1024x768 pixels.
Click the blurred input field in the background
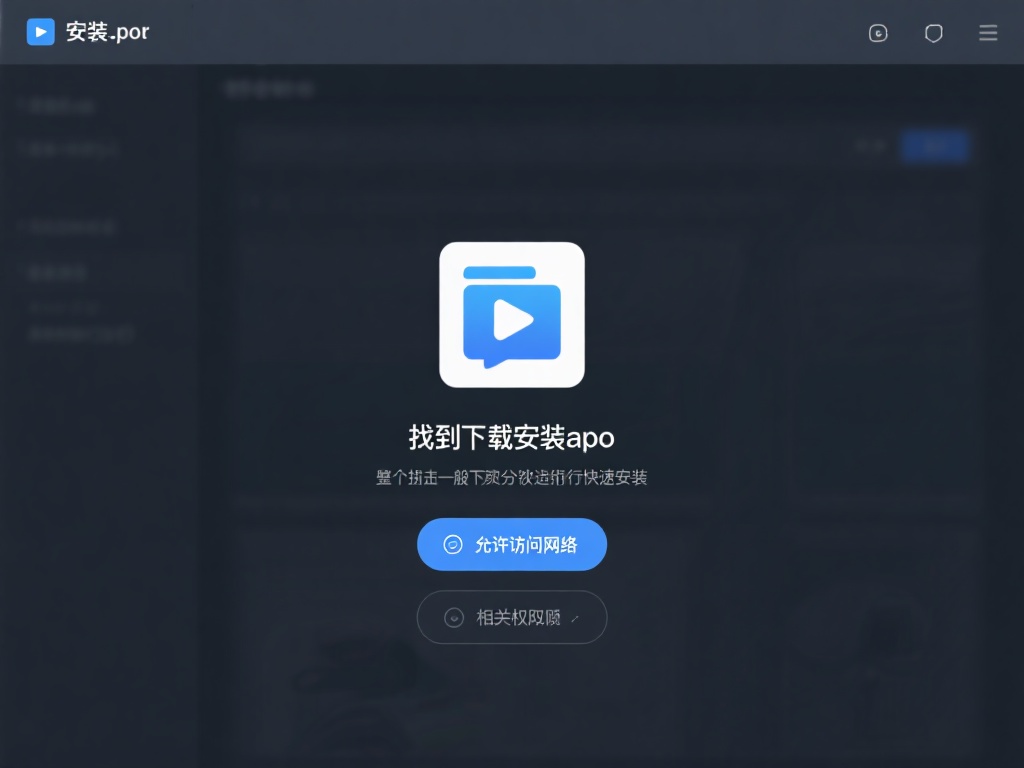(540, 146)
